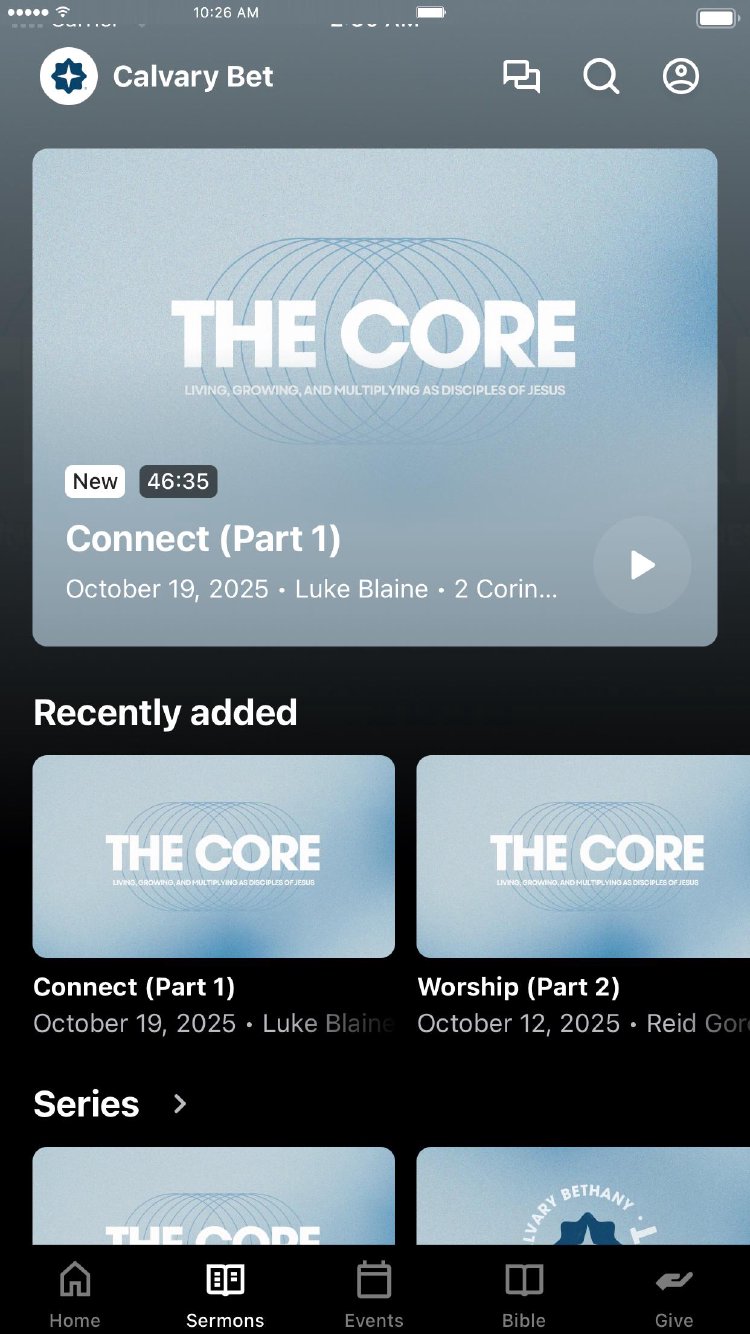The image size is (750, 1334).
Task: Open the Bible tab icon
Action: click(524, 1280)
